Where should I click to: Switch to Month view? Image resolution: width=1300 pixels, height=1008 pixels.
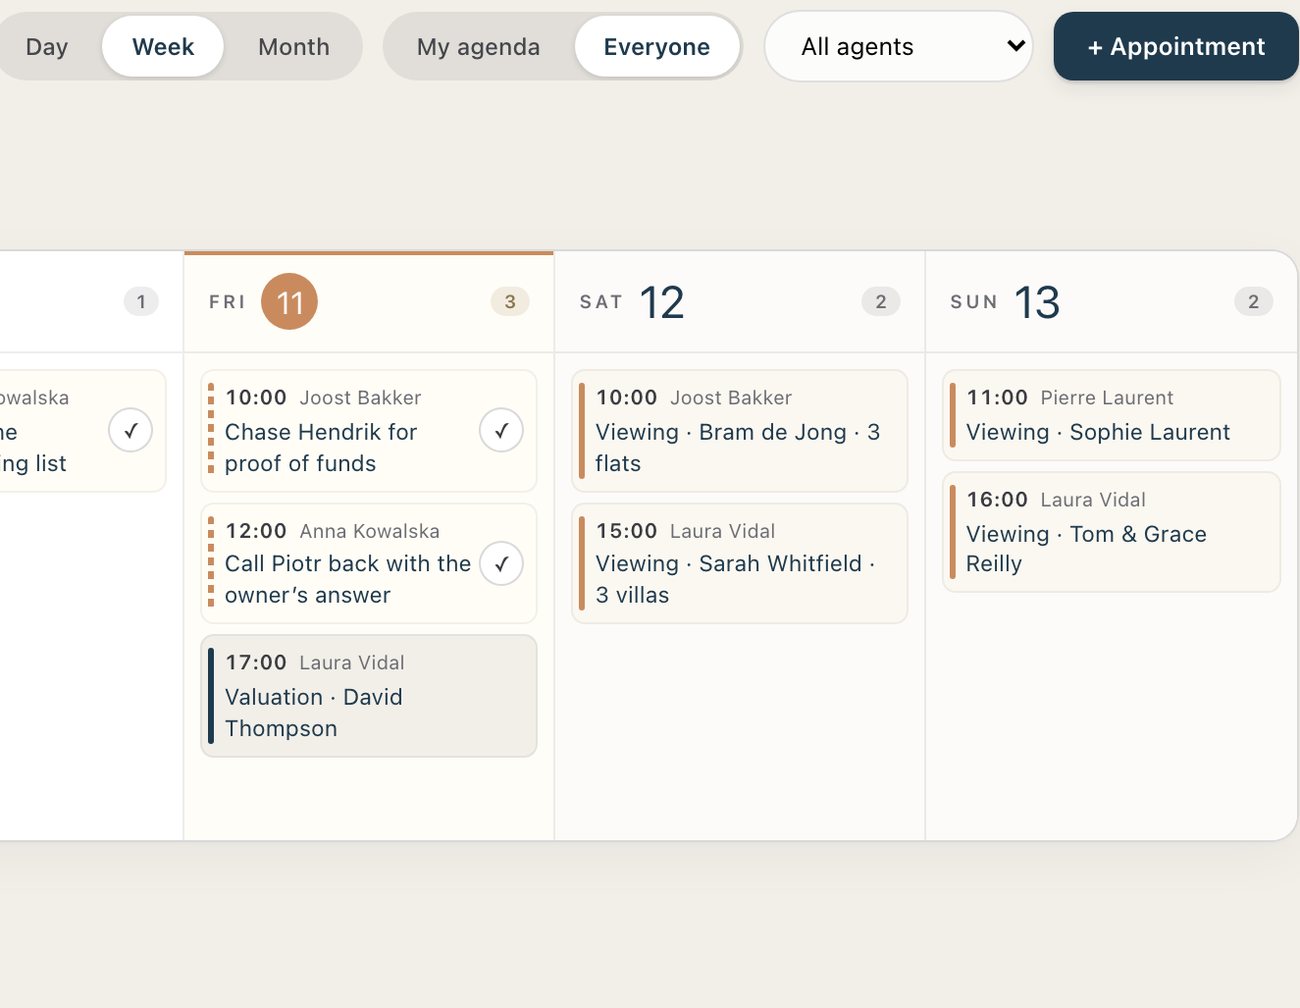[293, 47]
